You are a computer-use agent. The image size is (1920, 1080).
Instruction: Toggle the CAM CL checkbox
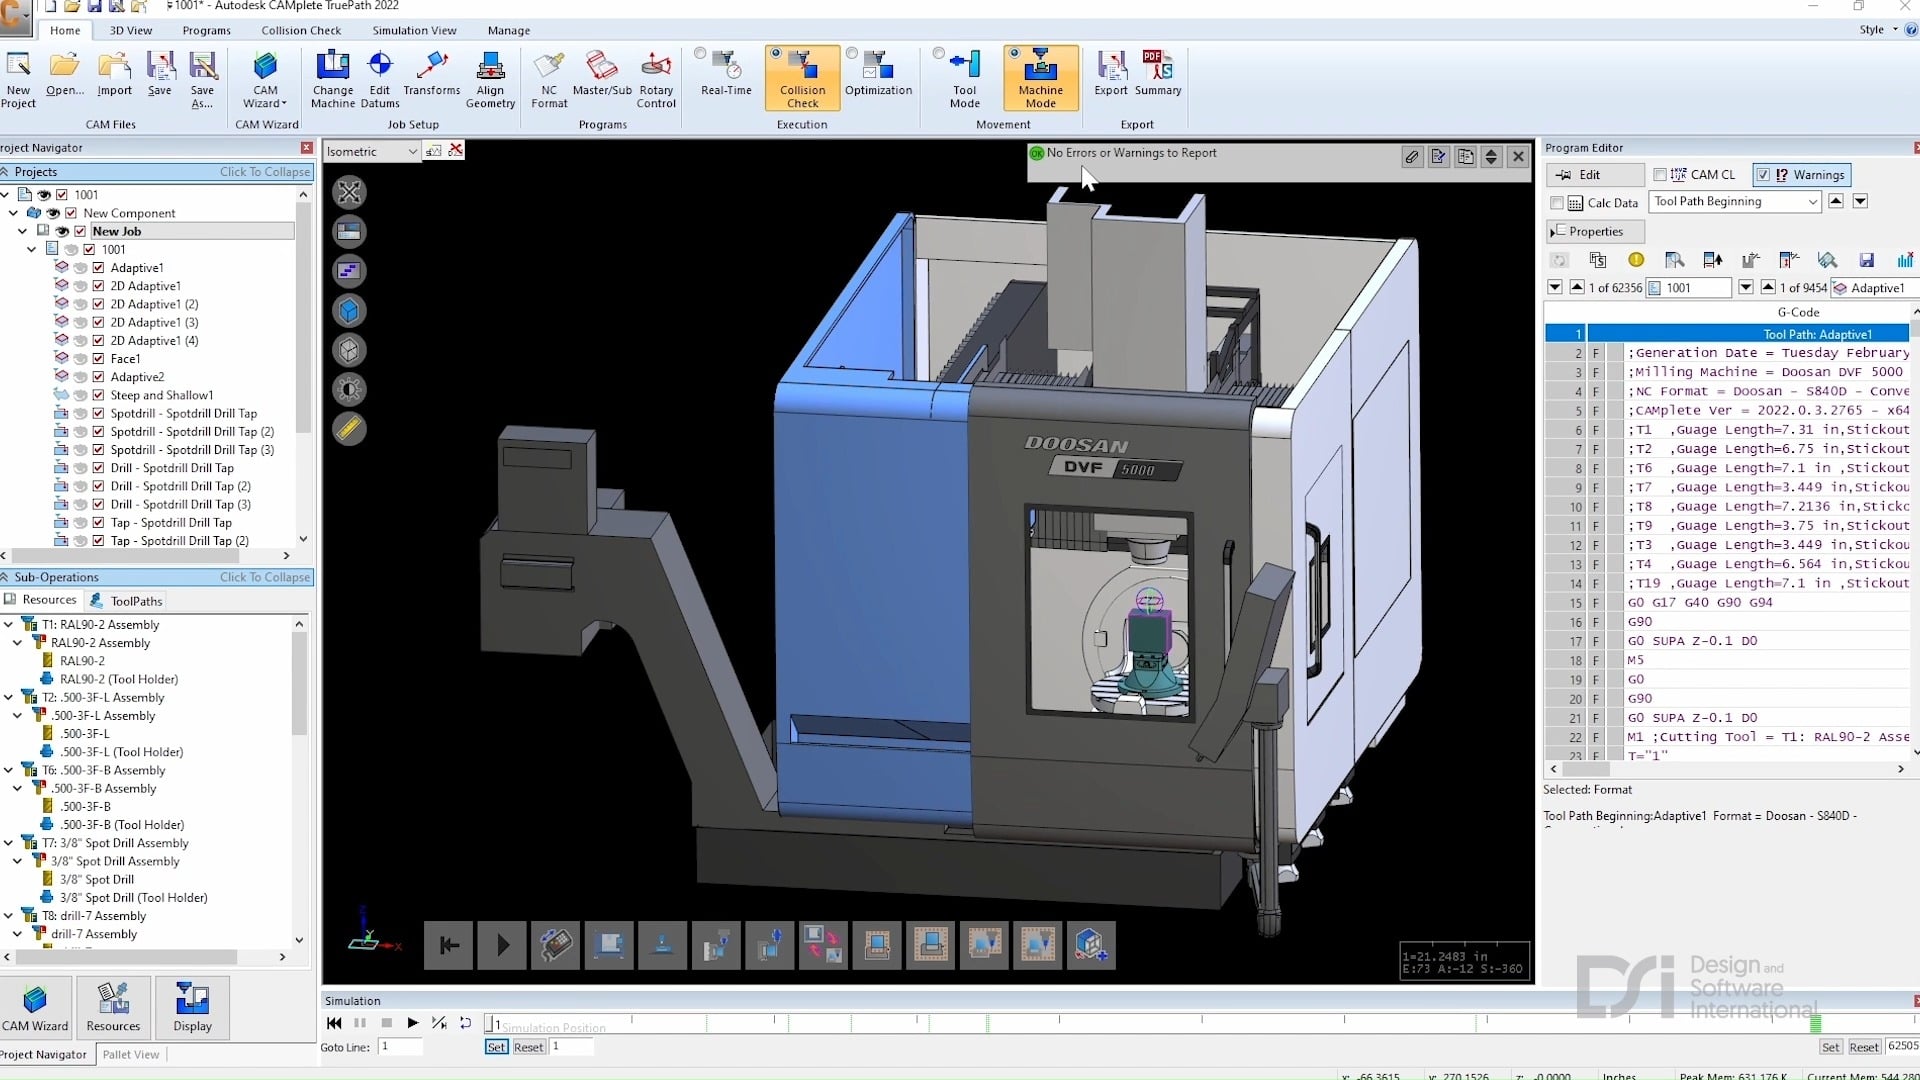tap(1660, 174)
